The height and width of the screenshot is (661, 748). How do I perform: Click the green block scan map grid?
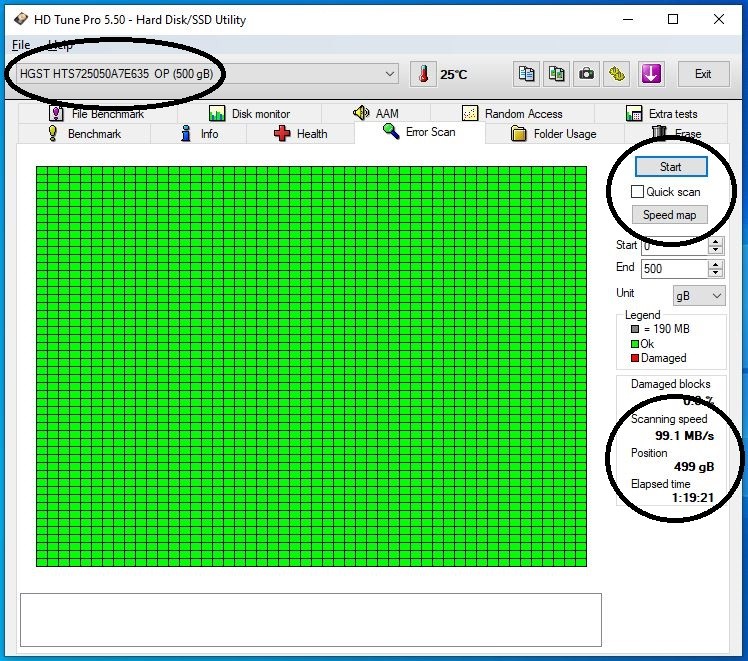click(312, 366)
